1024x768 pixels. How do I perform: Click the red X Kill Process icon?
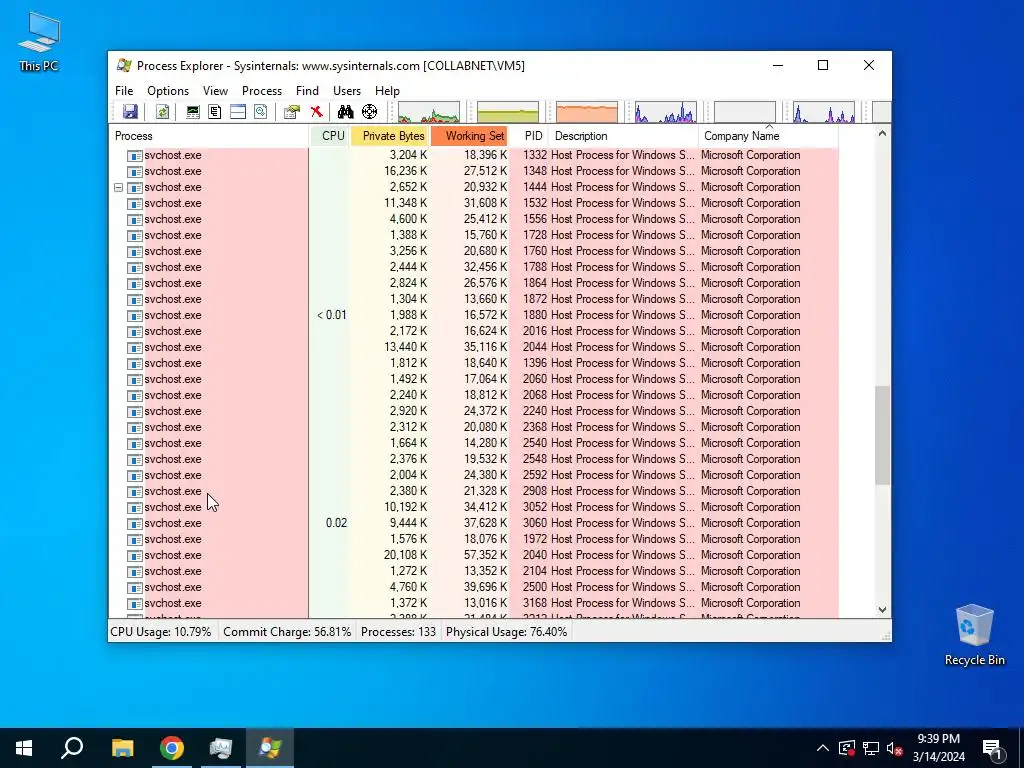317,112
